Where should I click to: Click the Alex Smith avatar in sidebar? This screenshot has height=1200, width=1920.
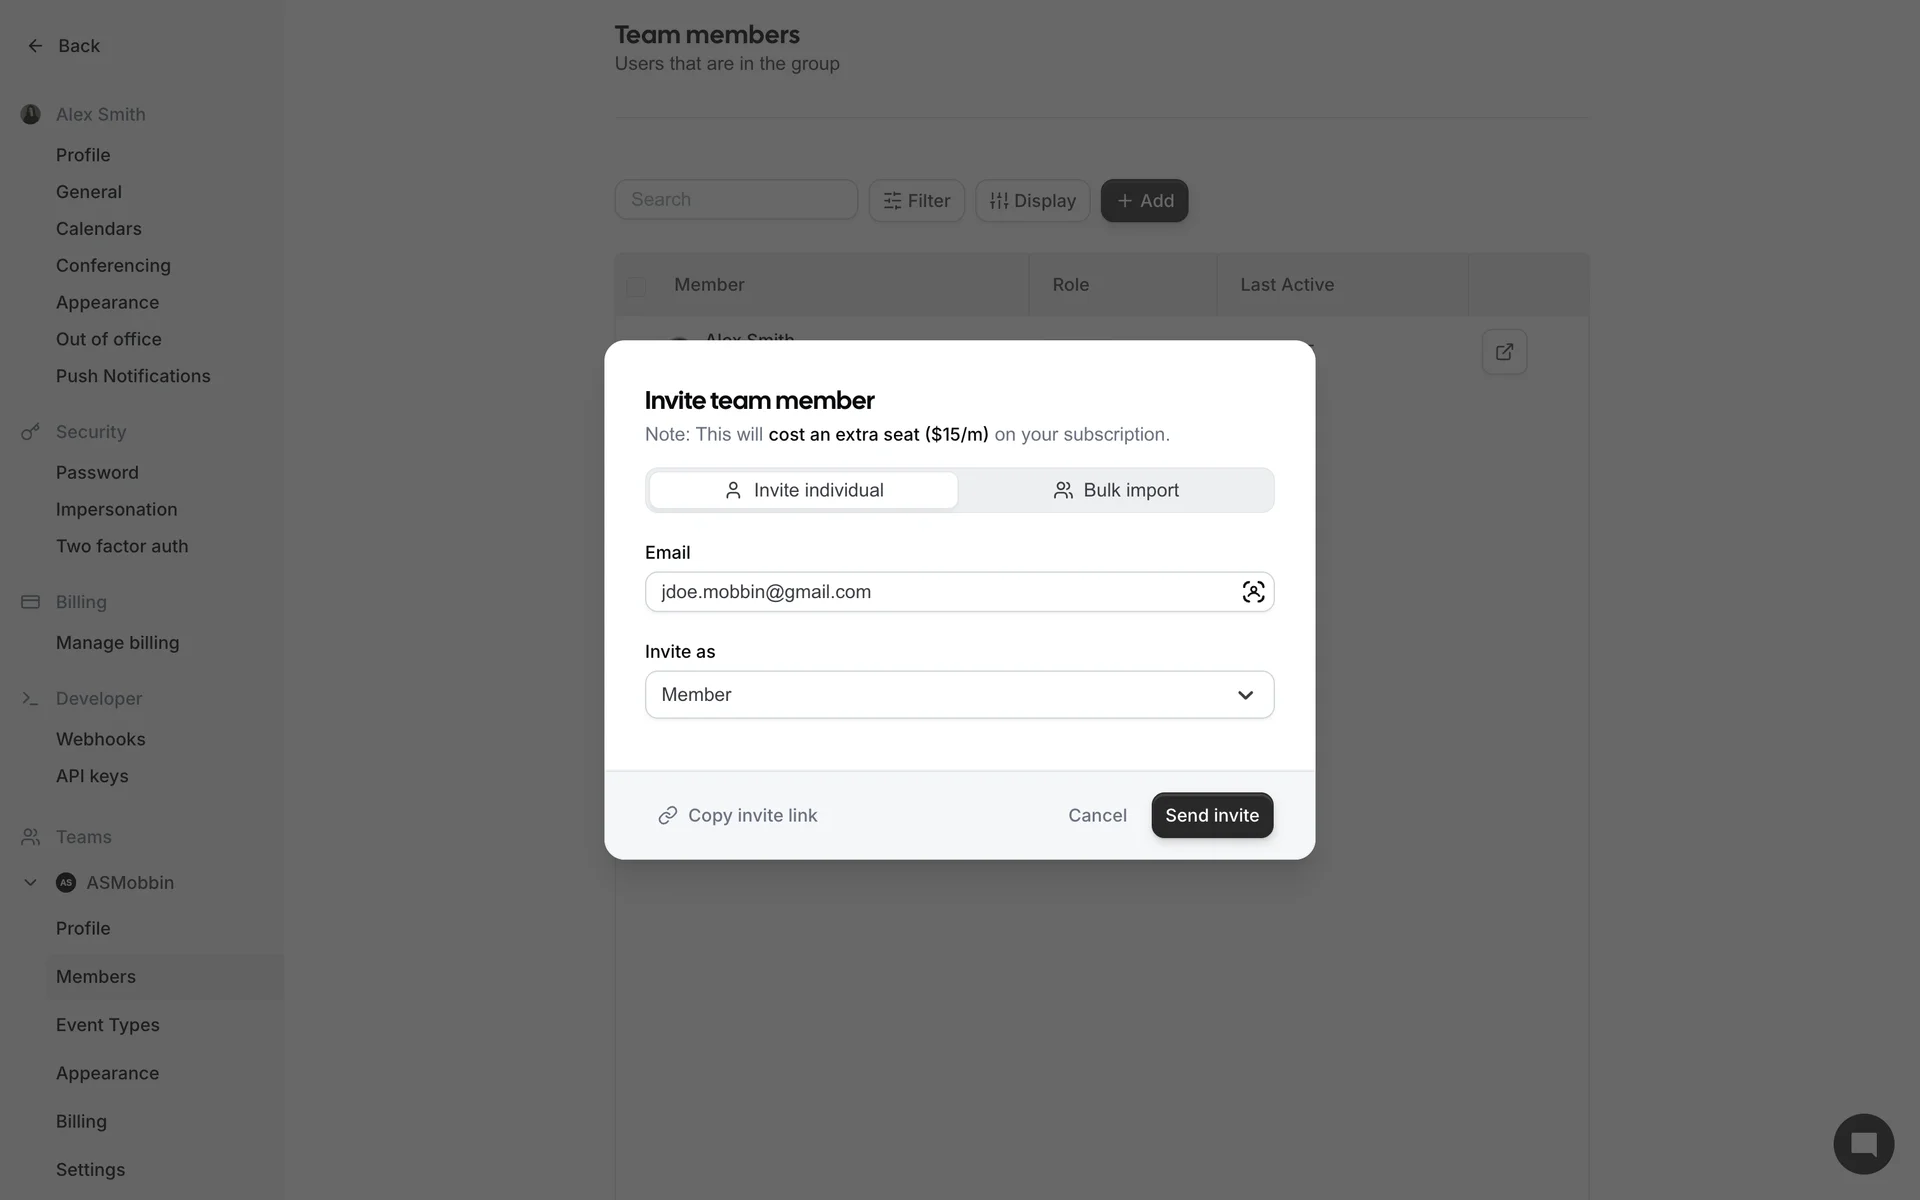31,115
